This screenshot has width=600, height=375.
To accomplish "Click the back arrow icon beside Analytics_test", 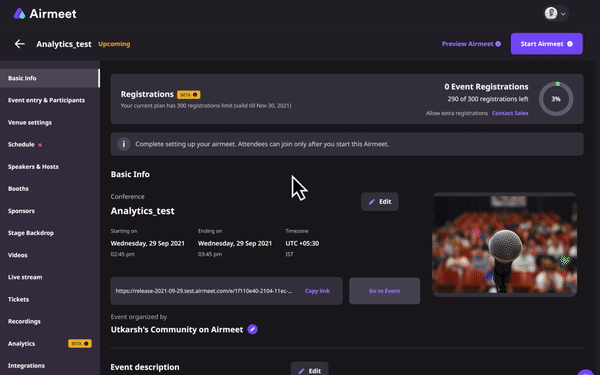I will [x=20, y=44].
